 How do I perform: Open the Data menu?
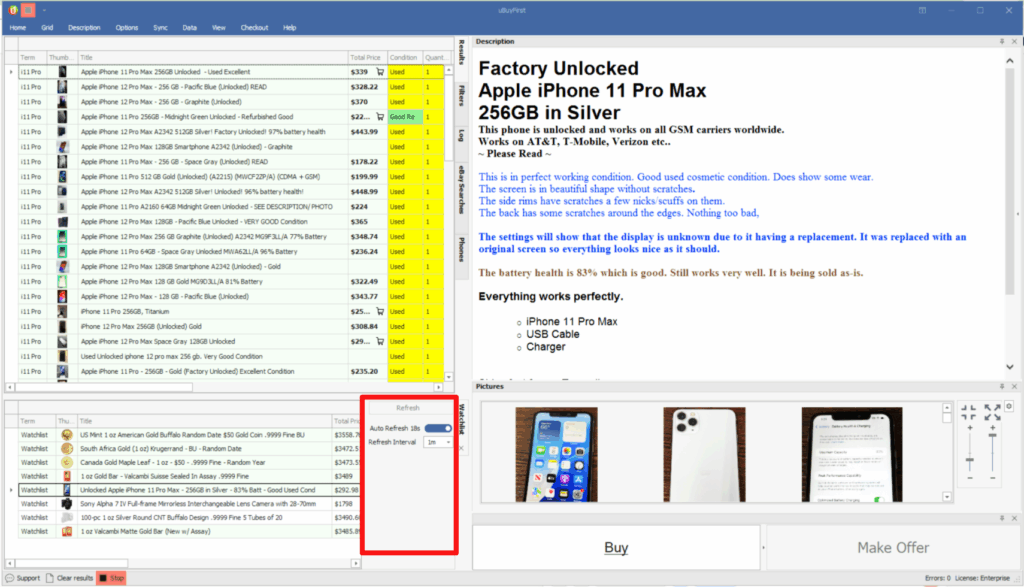click(189, 27)
